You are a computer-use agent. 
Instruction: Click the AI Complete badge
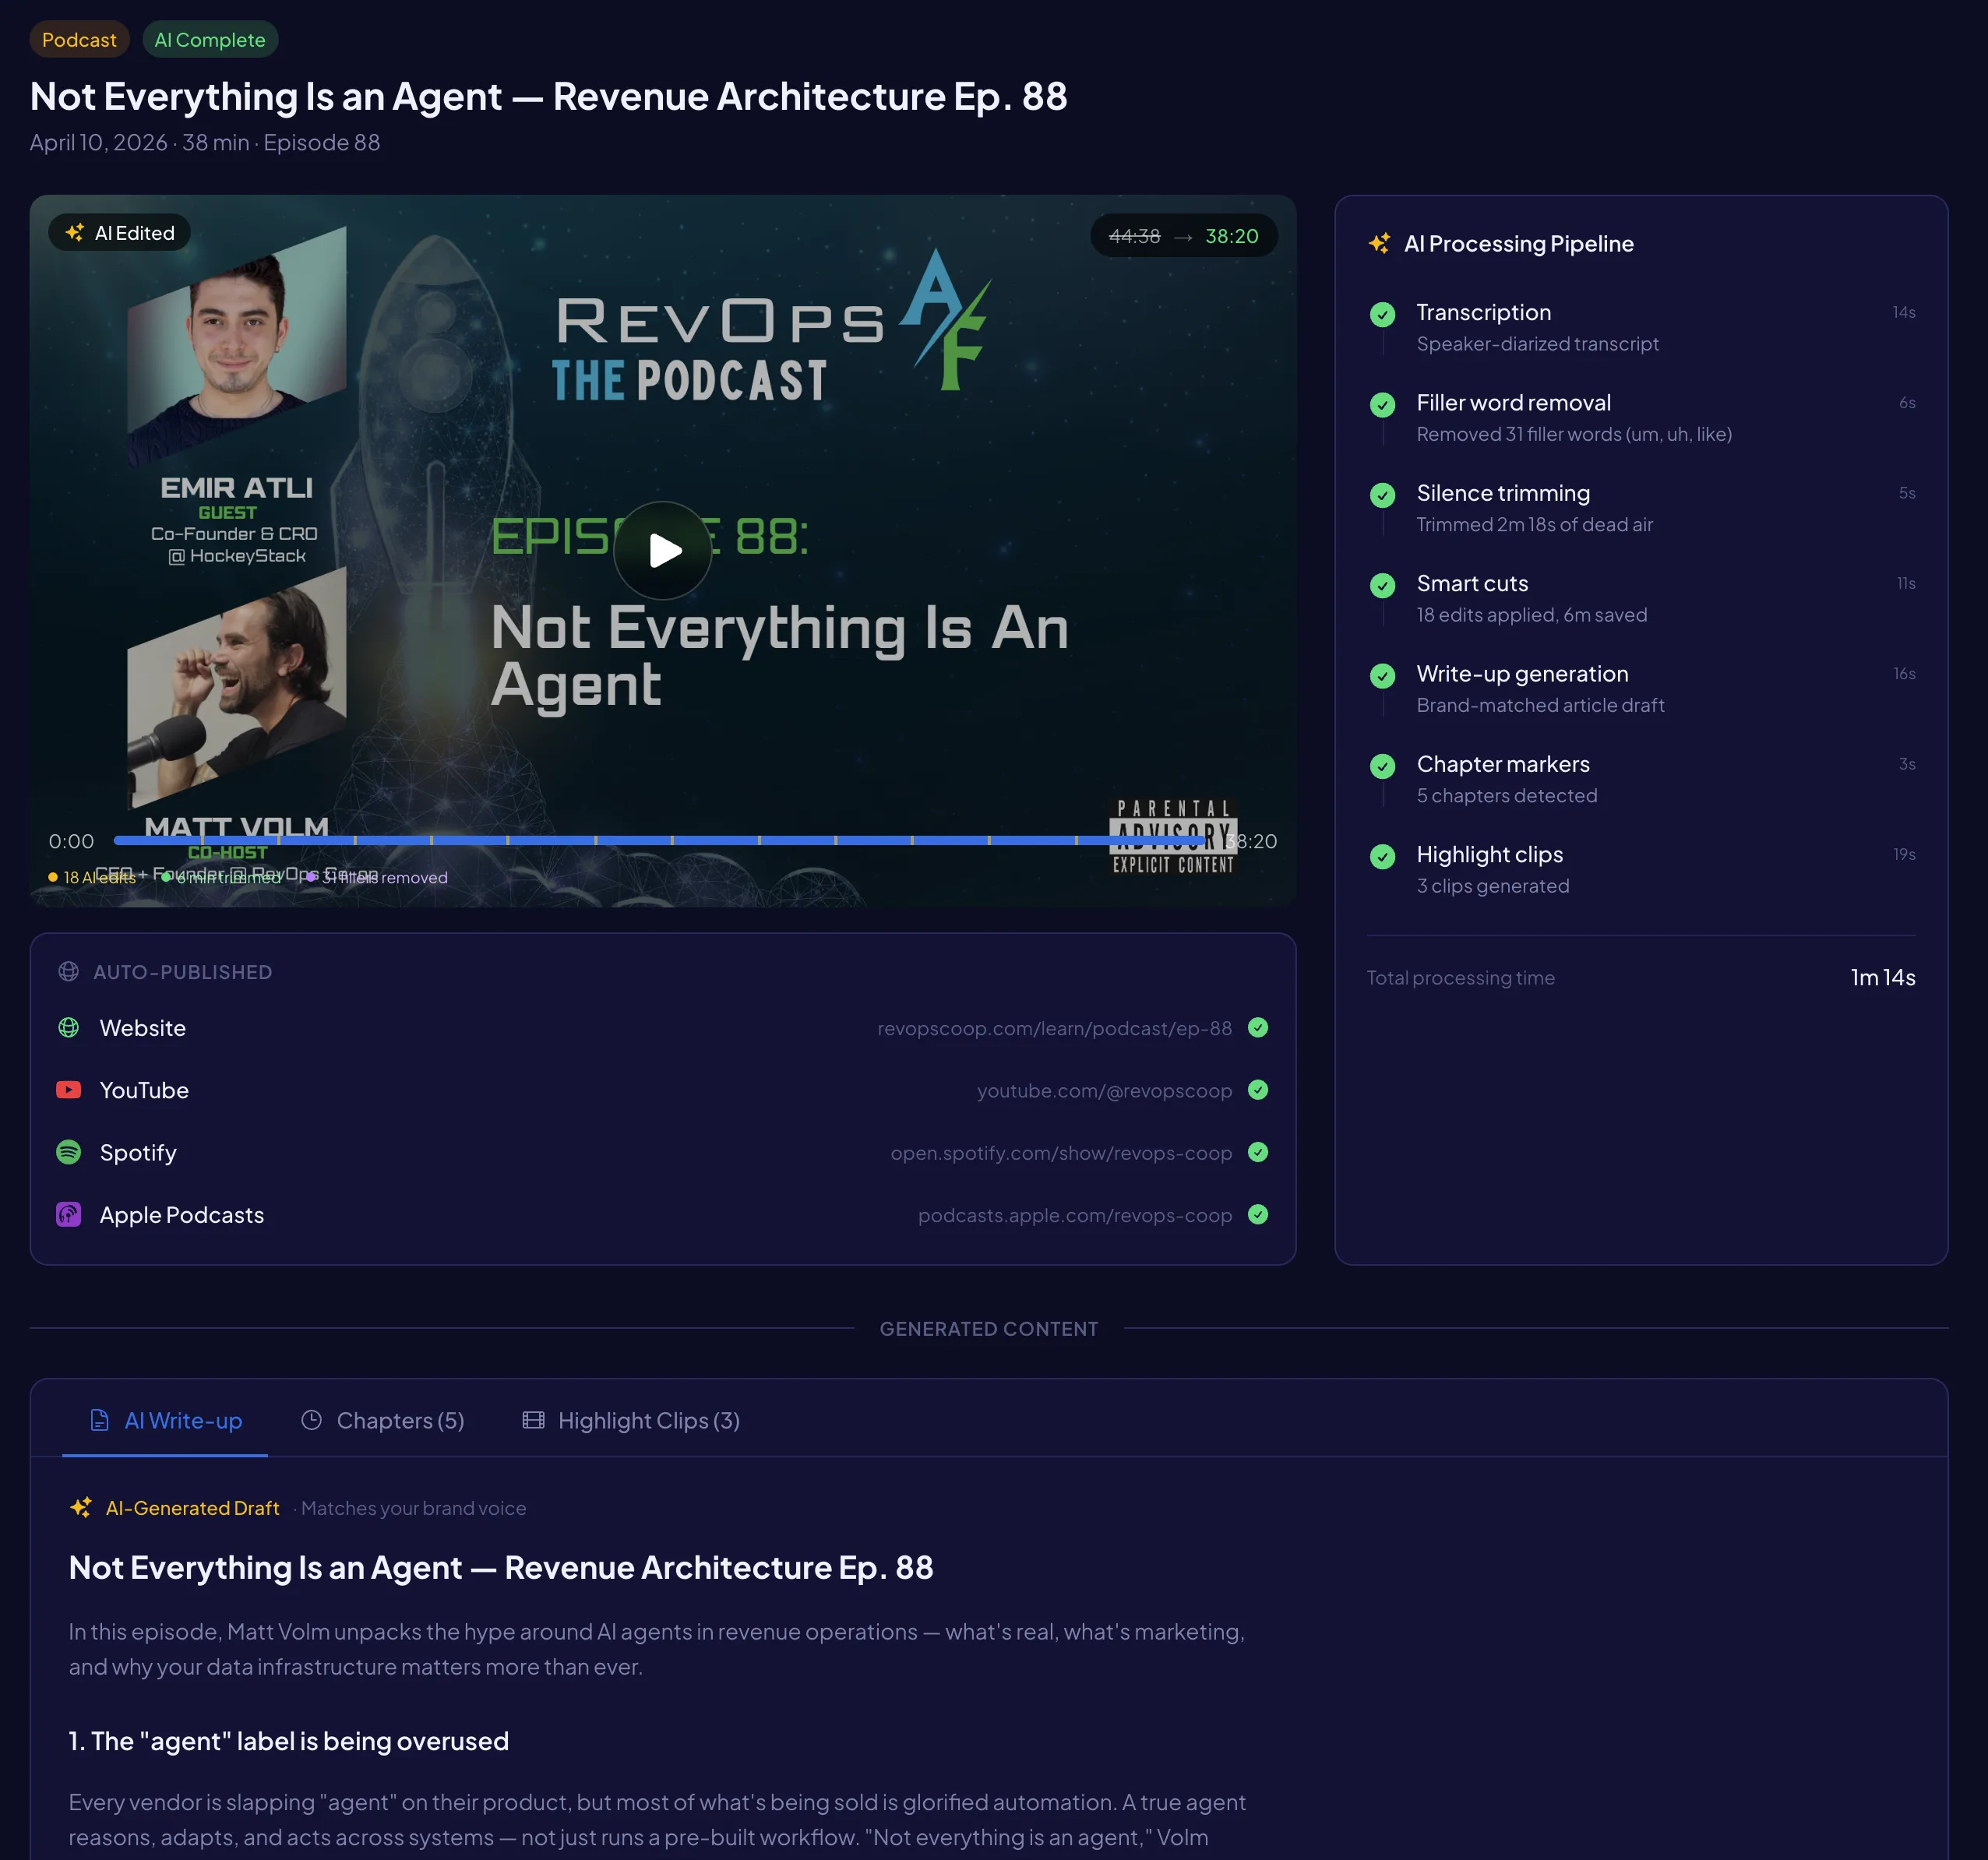click(210, 40)
